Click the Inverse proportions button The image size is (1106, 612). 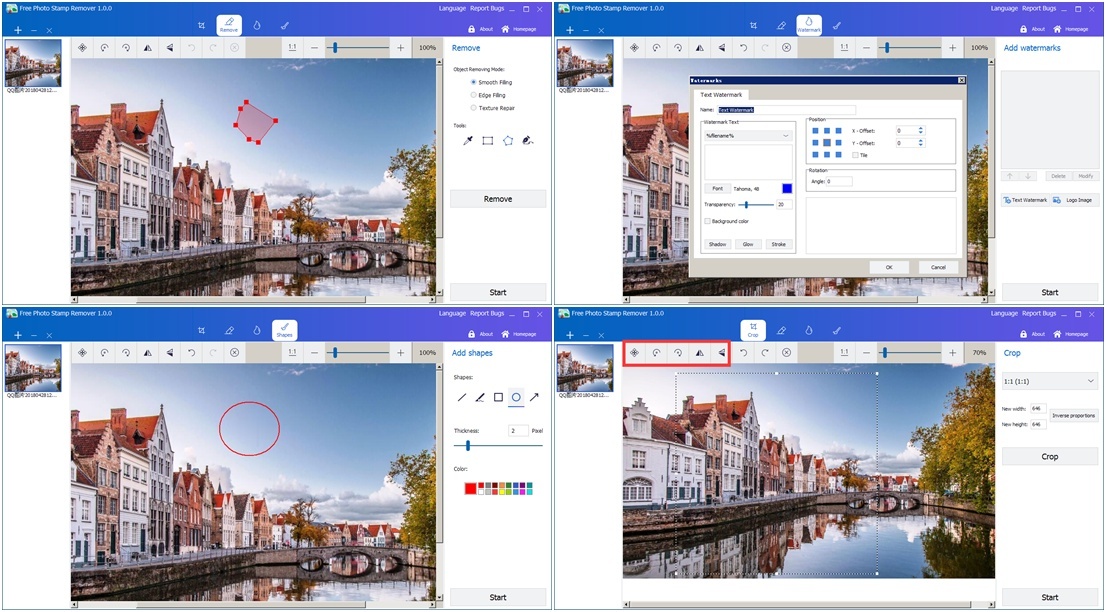(x=1073, y=415)
